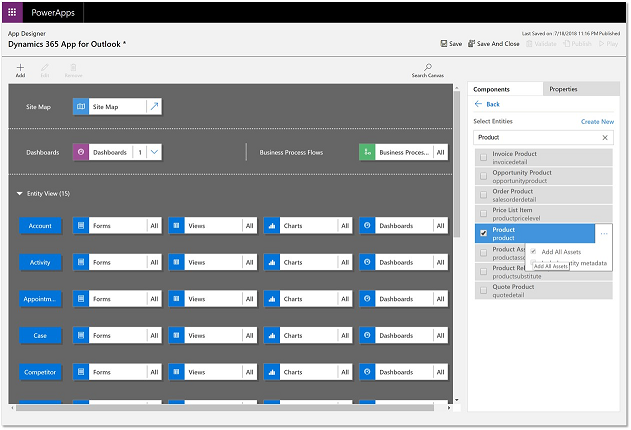Screen dimensions: 631x430
Task: Click the PowerApps title text
Action: point(53,12)
